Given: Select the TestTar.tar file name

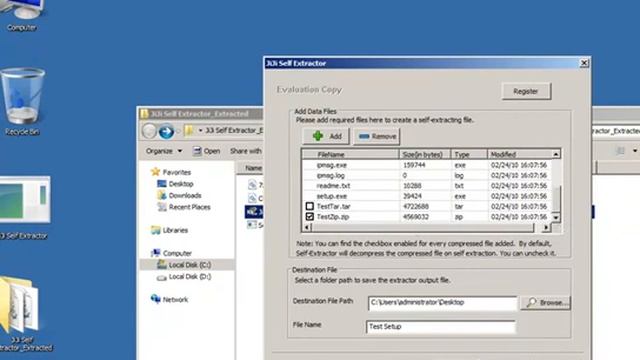Looking at the screenshot, I should tap(333, 206).
